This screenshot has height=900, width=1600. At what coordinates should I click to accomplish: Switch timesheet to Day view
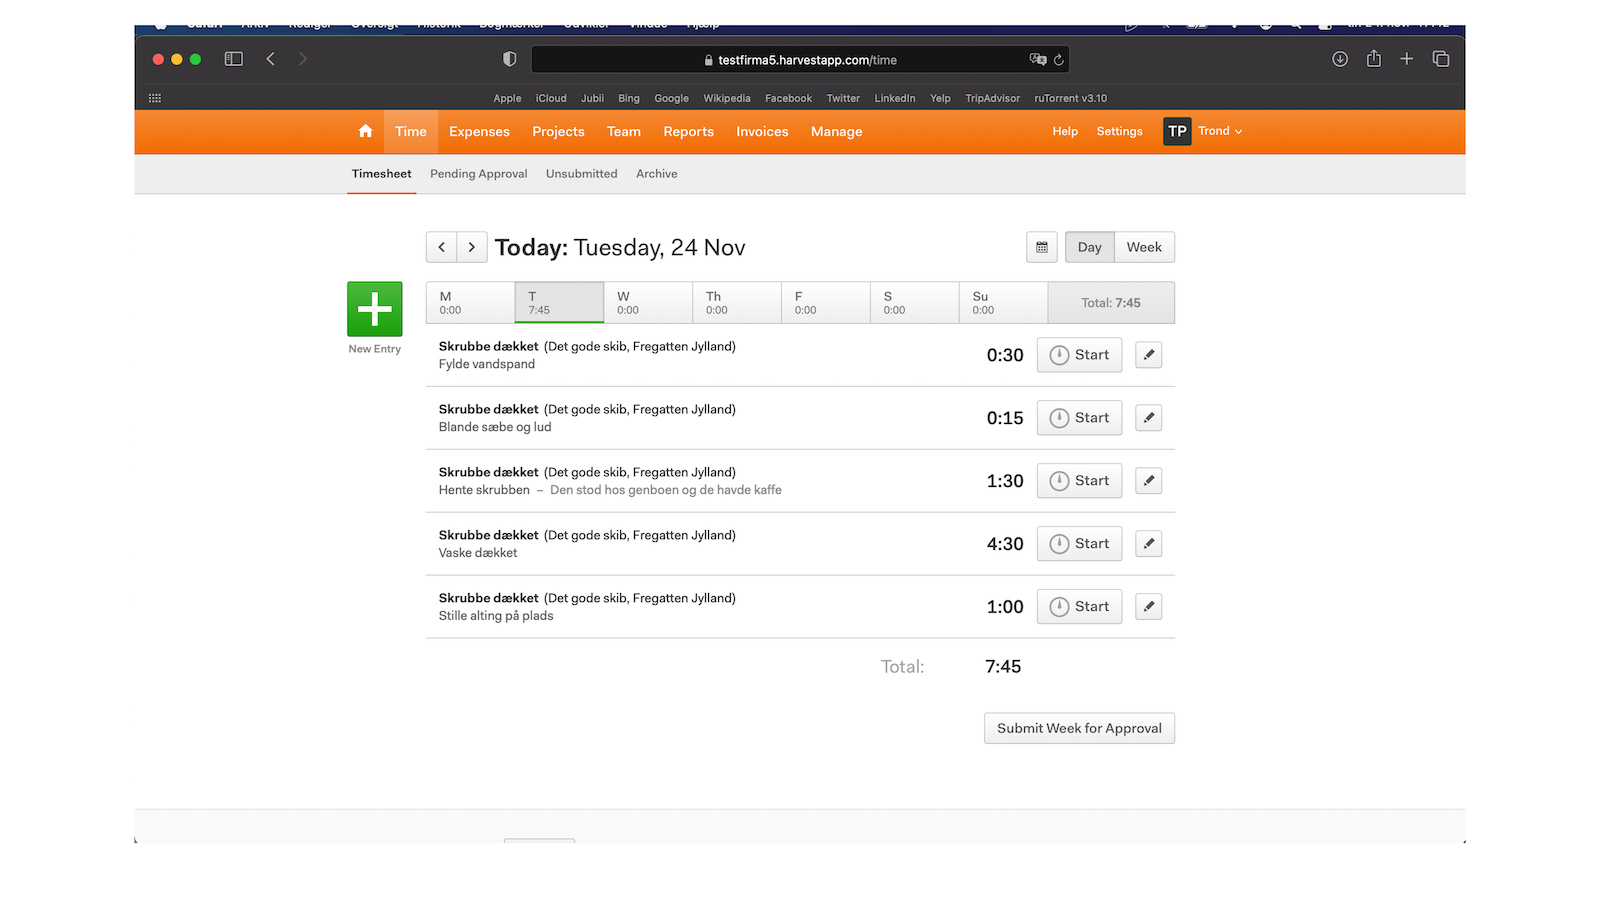[x=1089, y=247]
